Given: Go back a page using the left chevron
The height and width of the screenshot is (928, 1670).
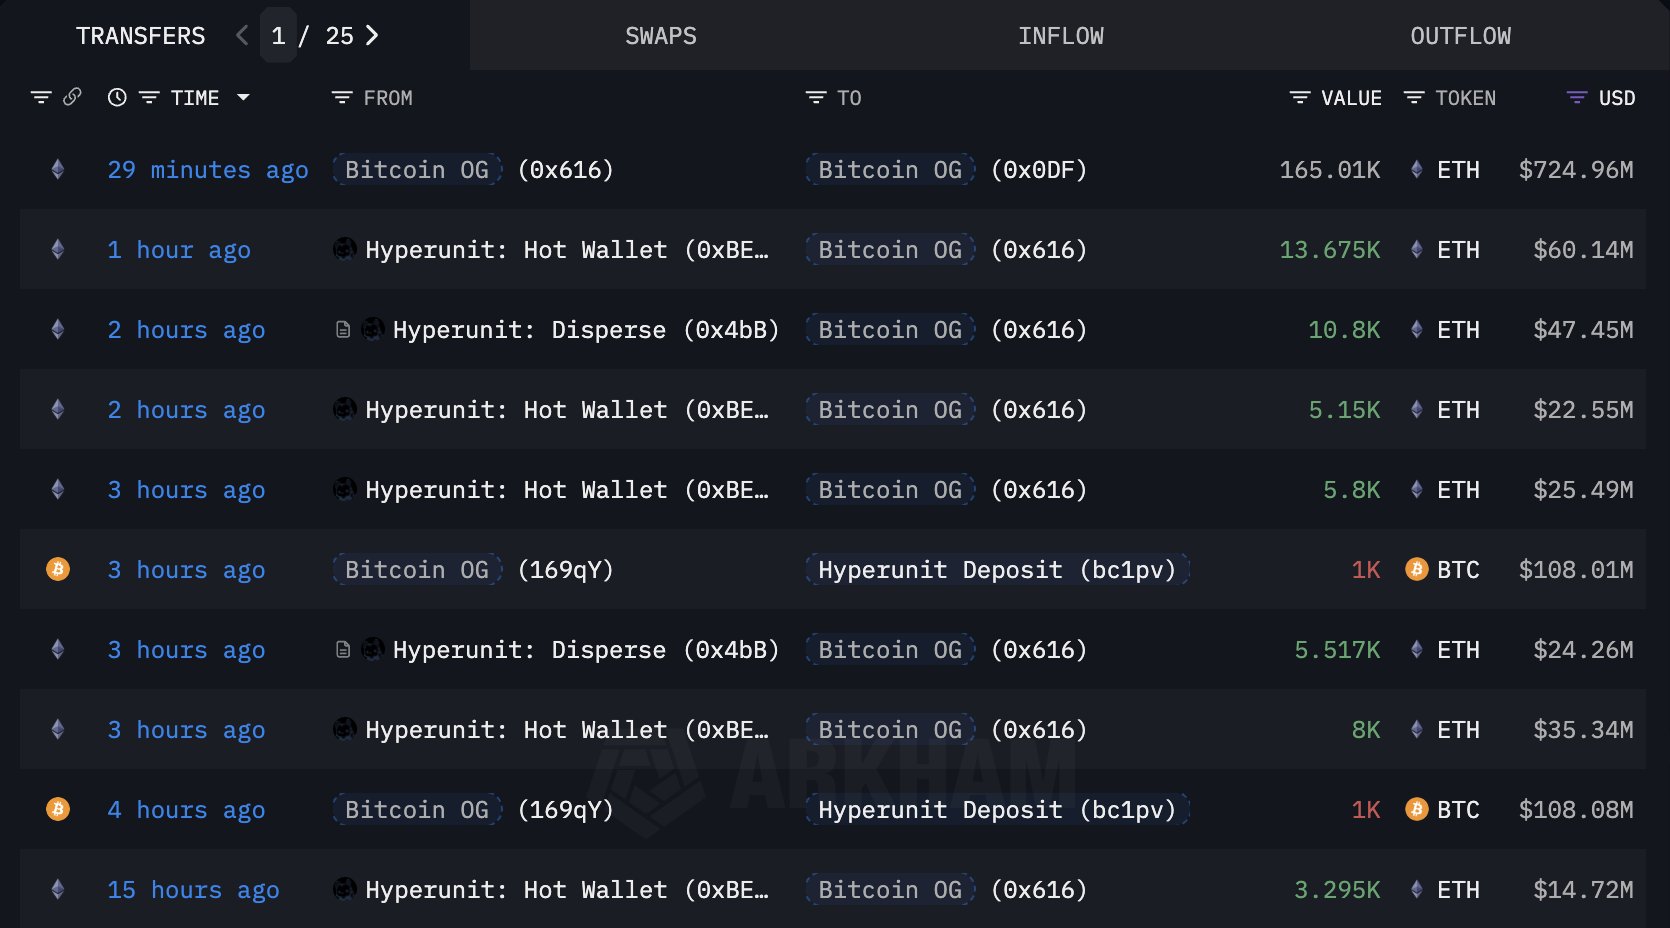Looking at the screenshot, I should tap(241, 35).
